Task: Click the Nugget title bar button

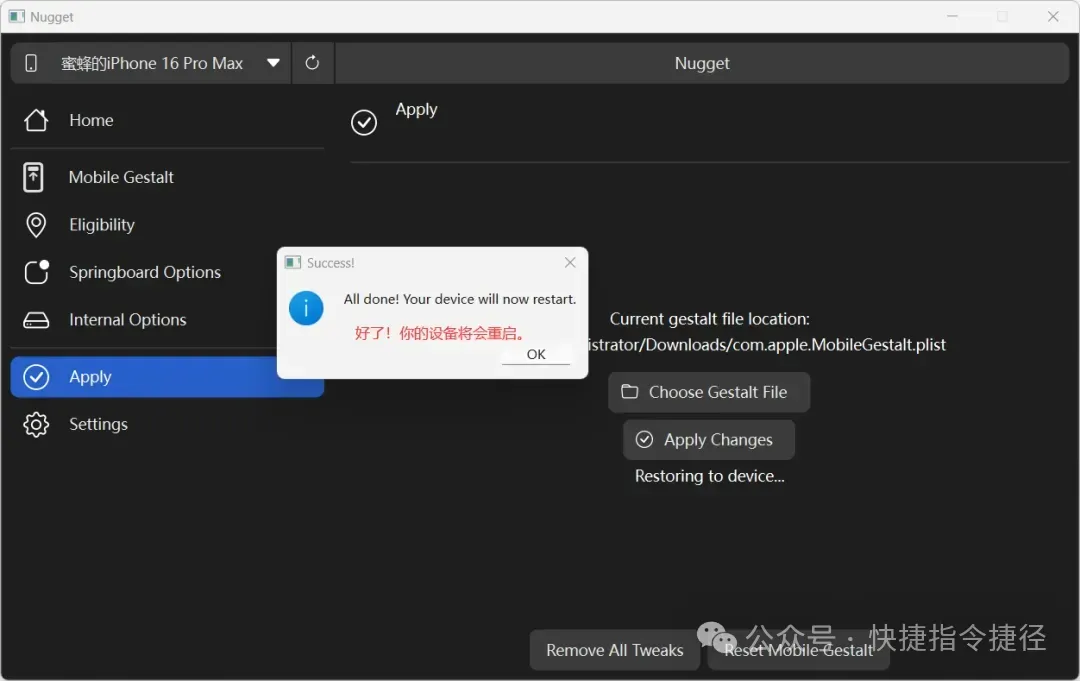Action: coord(702,63)
